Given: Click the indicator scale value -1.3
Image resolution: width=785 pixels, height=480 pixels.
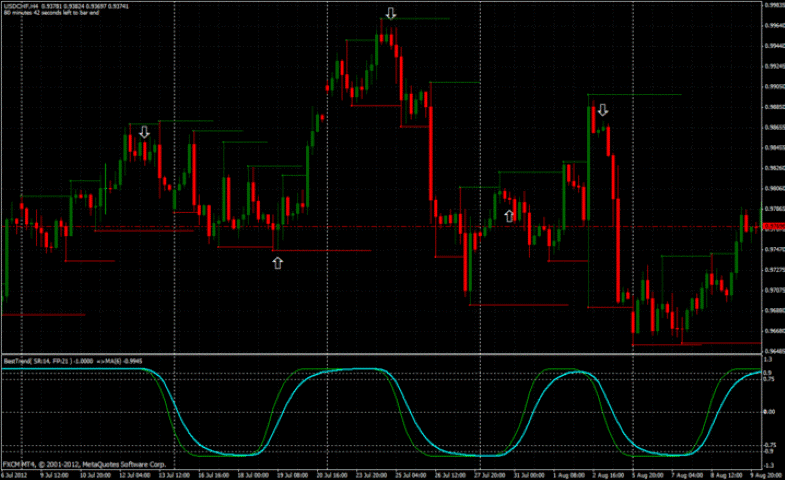Looking at the screenshot, I should click(x=768, y=466).
